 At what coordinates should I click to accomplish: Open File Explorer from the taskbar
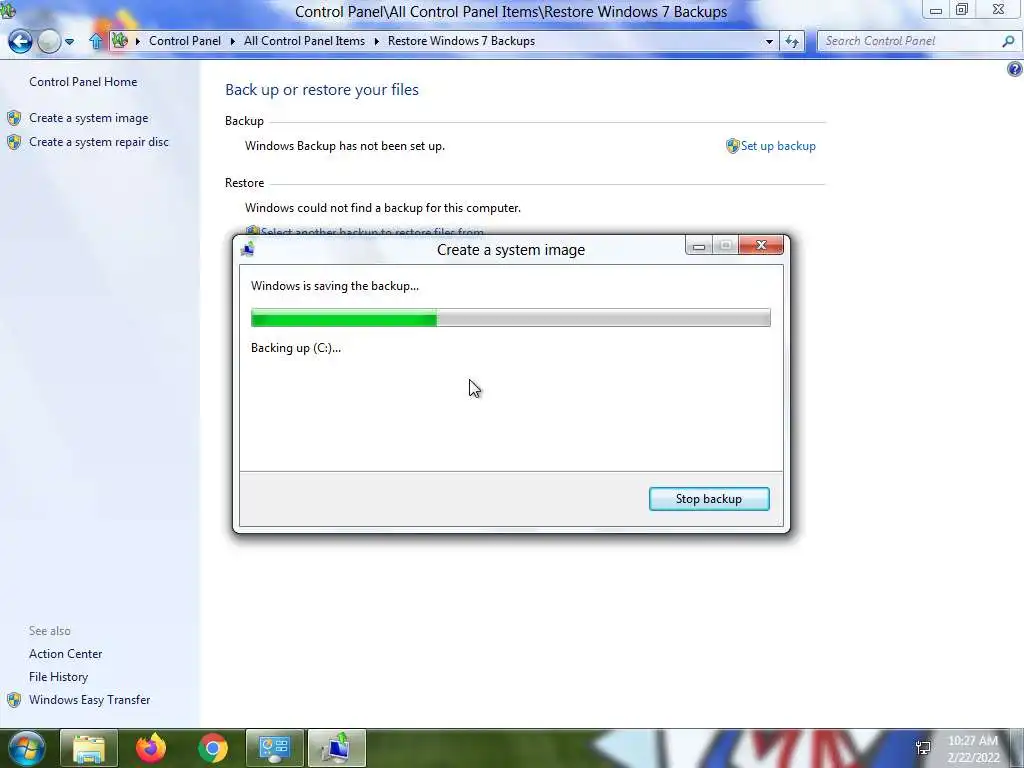coord(89,748)
